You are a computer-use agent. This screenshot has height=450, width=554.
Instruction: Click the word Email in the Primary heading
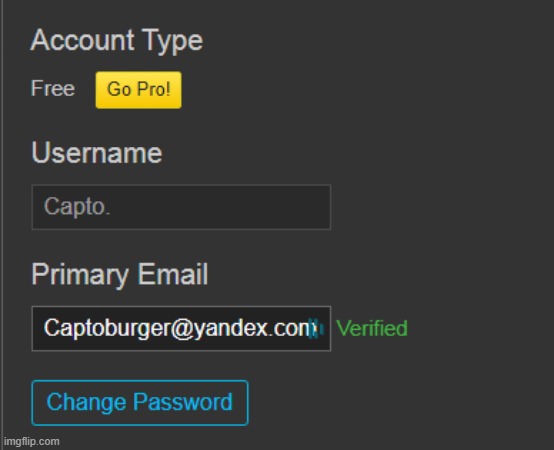point(172,274)
